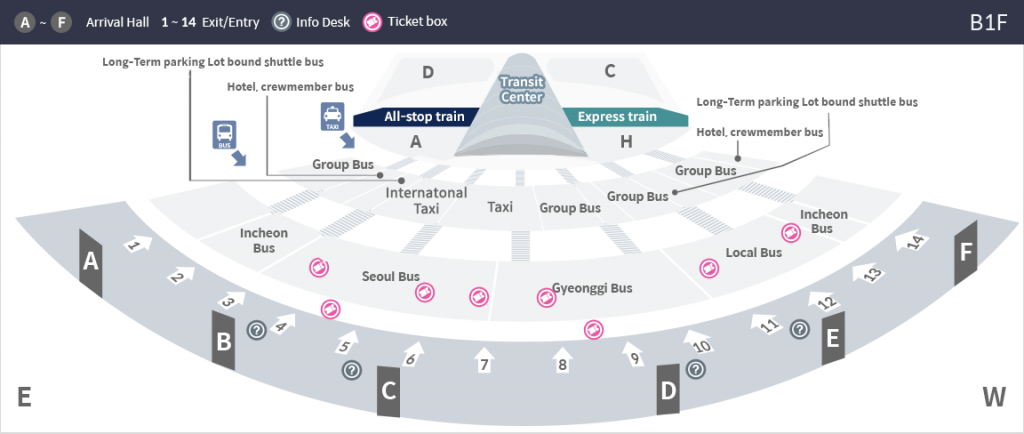
Task: Click the Ticket box legend icon in header
Action: [x=374, y=21]
